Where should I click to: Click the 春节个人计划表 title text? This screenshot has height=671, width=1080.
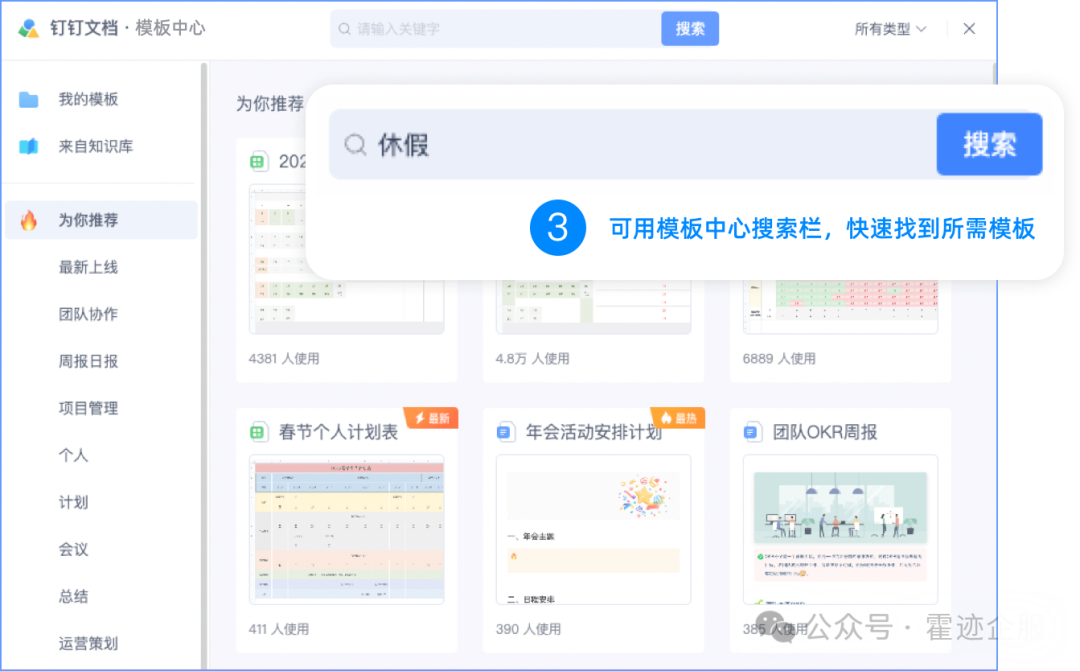(338, 432)
